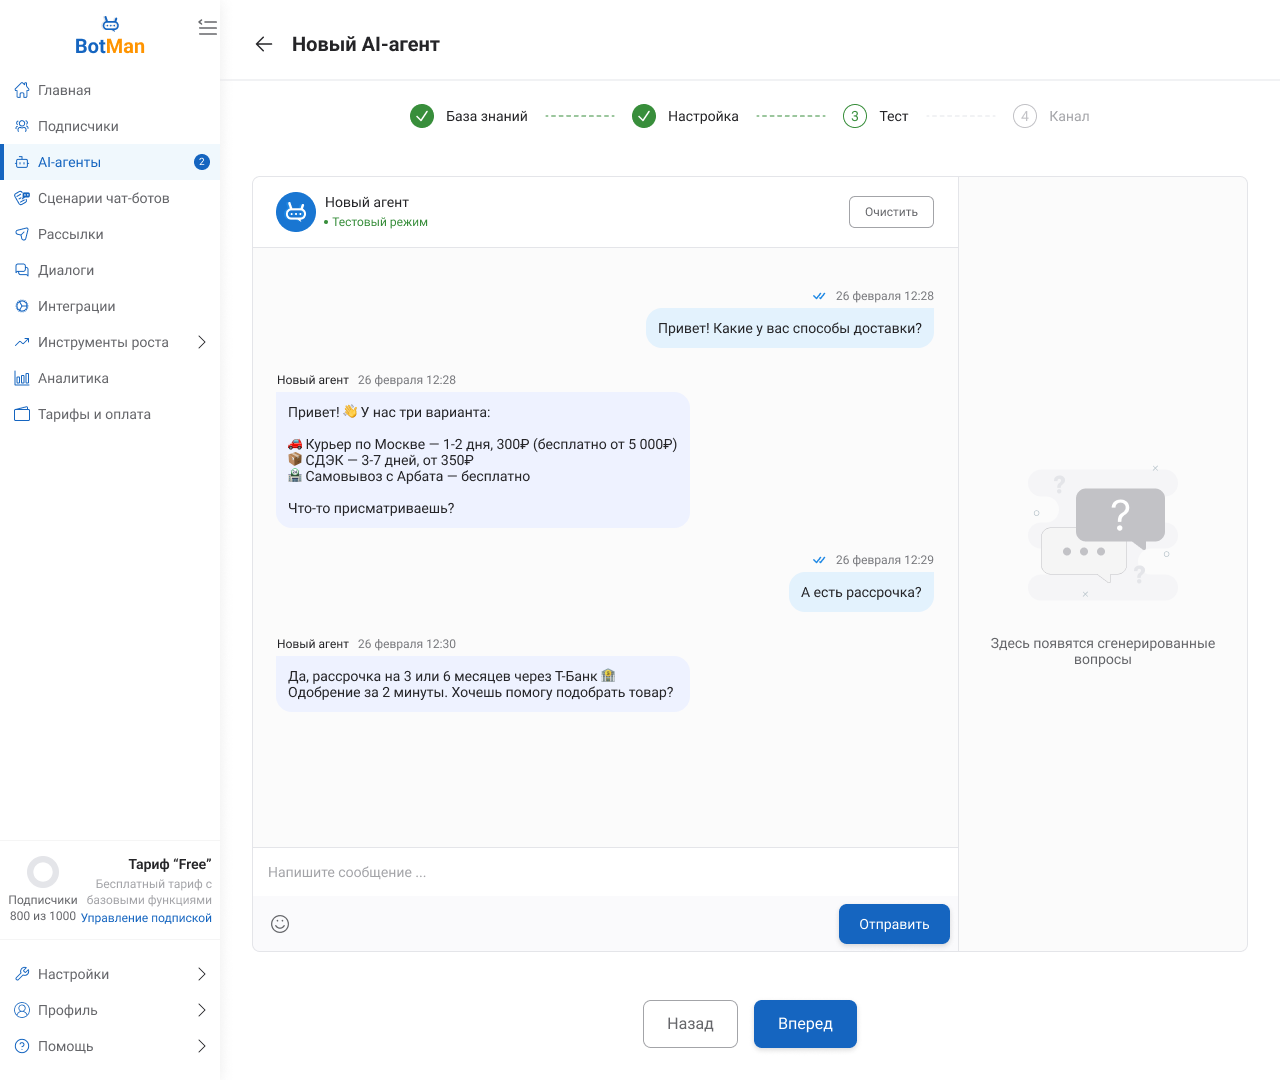The height and width of the screenshot is (1080, 1280).
Task: Open the Управление подпиской link
Action: click(x=146, y=918)
